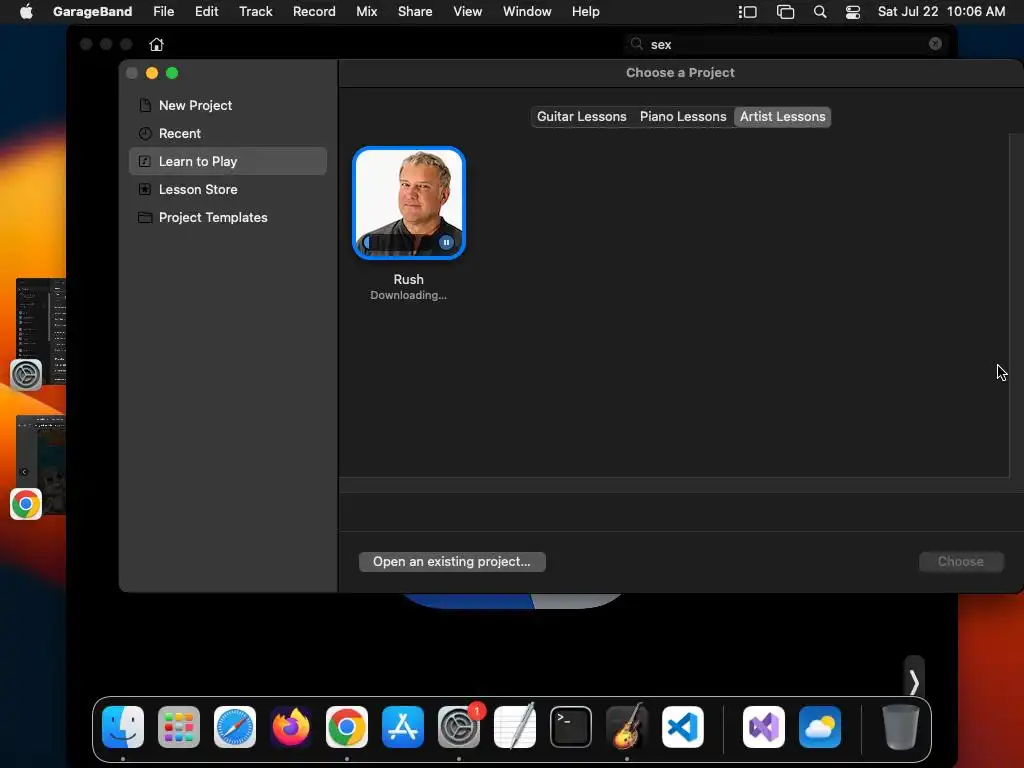Image resolution: width=1024 pixels, height=768 pixels.
Task: Open Visual Studio from the Dock
Action: point(764,727)
